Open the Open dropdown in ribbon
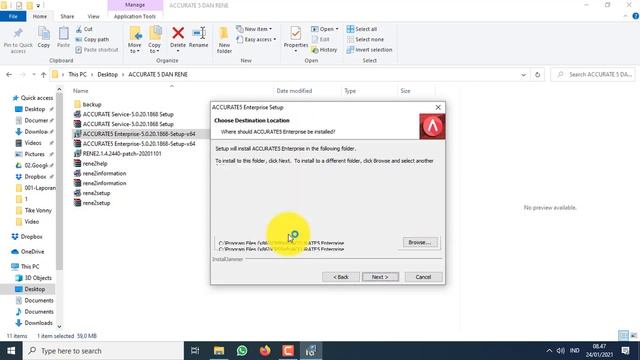Image resolution: width=640 pixels, height=360 pixels. click(325, 29)
